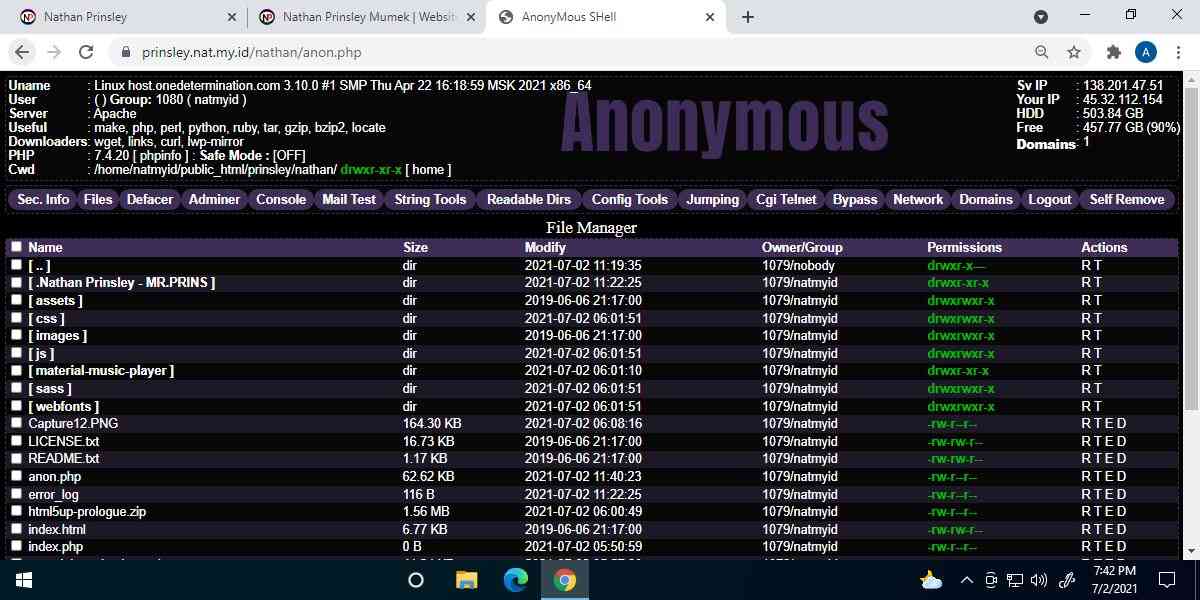Click the error_log file name

pyautogui.click(x=54, y=494)
